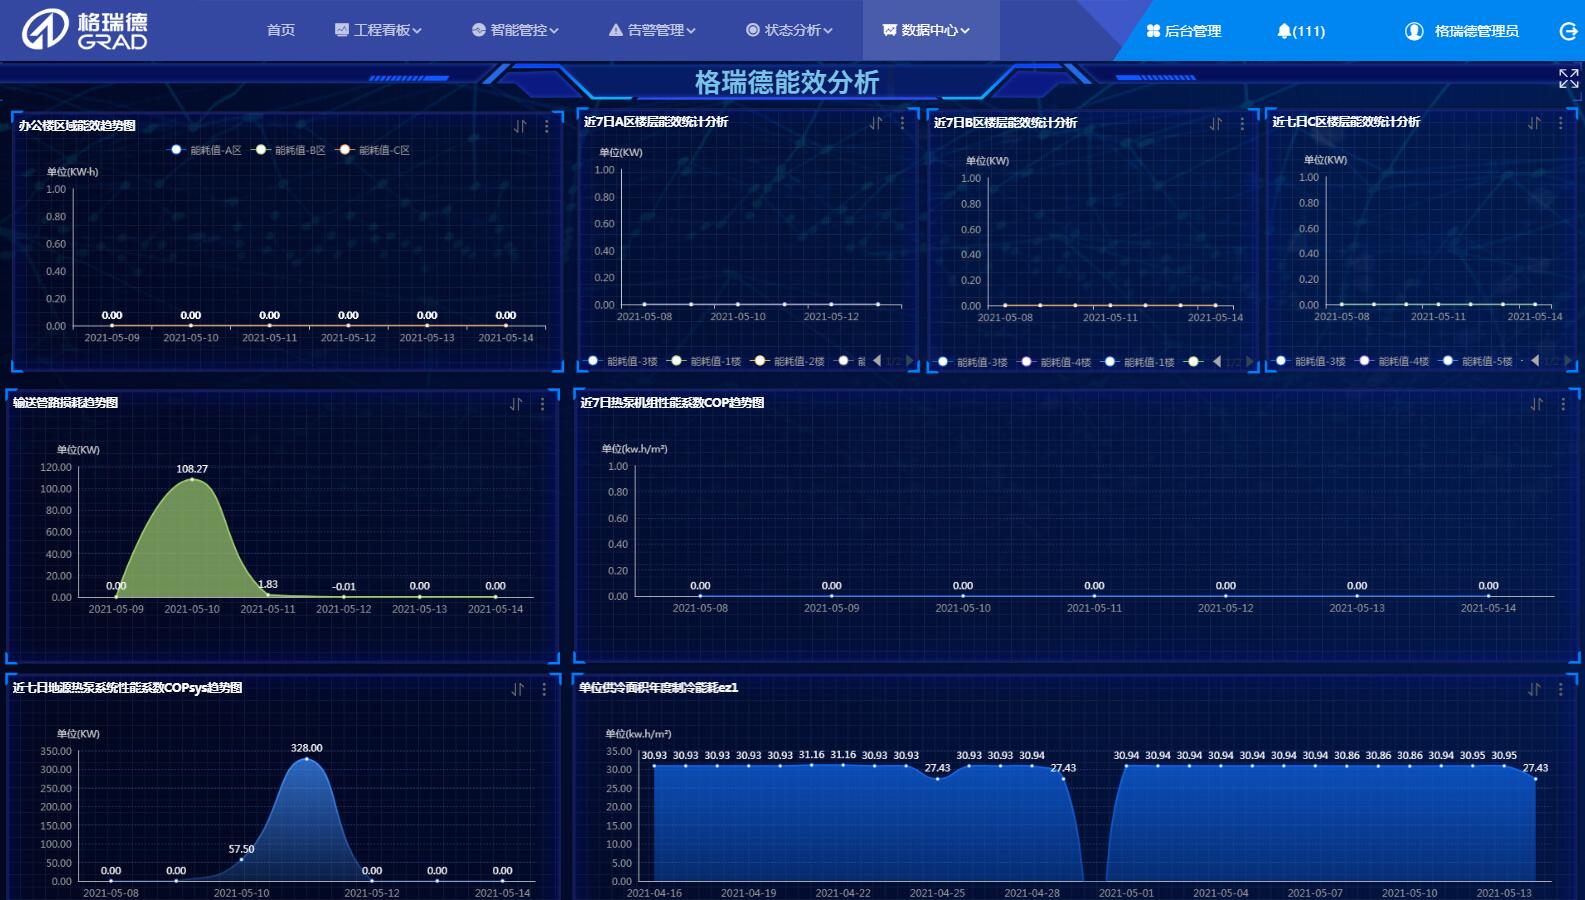
Task: Click sort icon on 输送管路损耗趋势图 panel
Action: click(x=516, y=404)
